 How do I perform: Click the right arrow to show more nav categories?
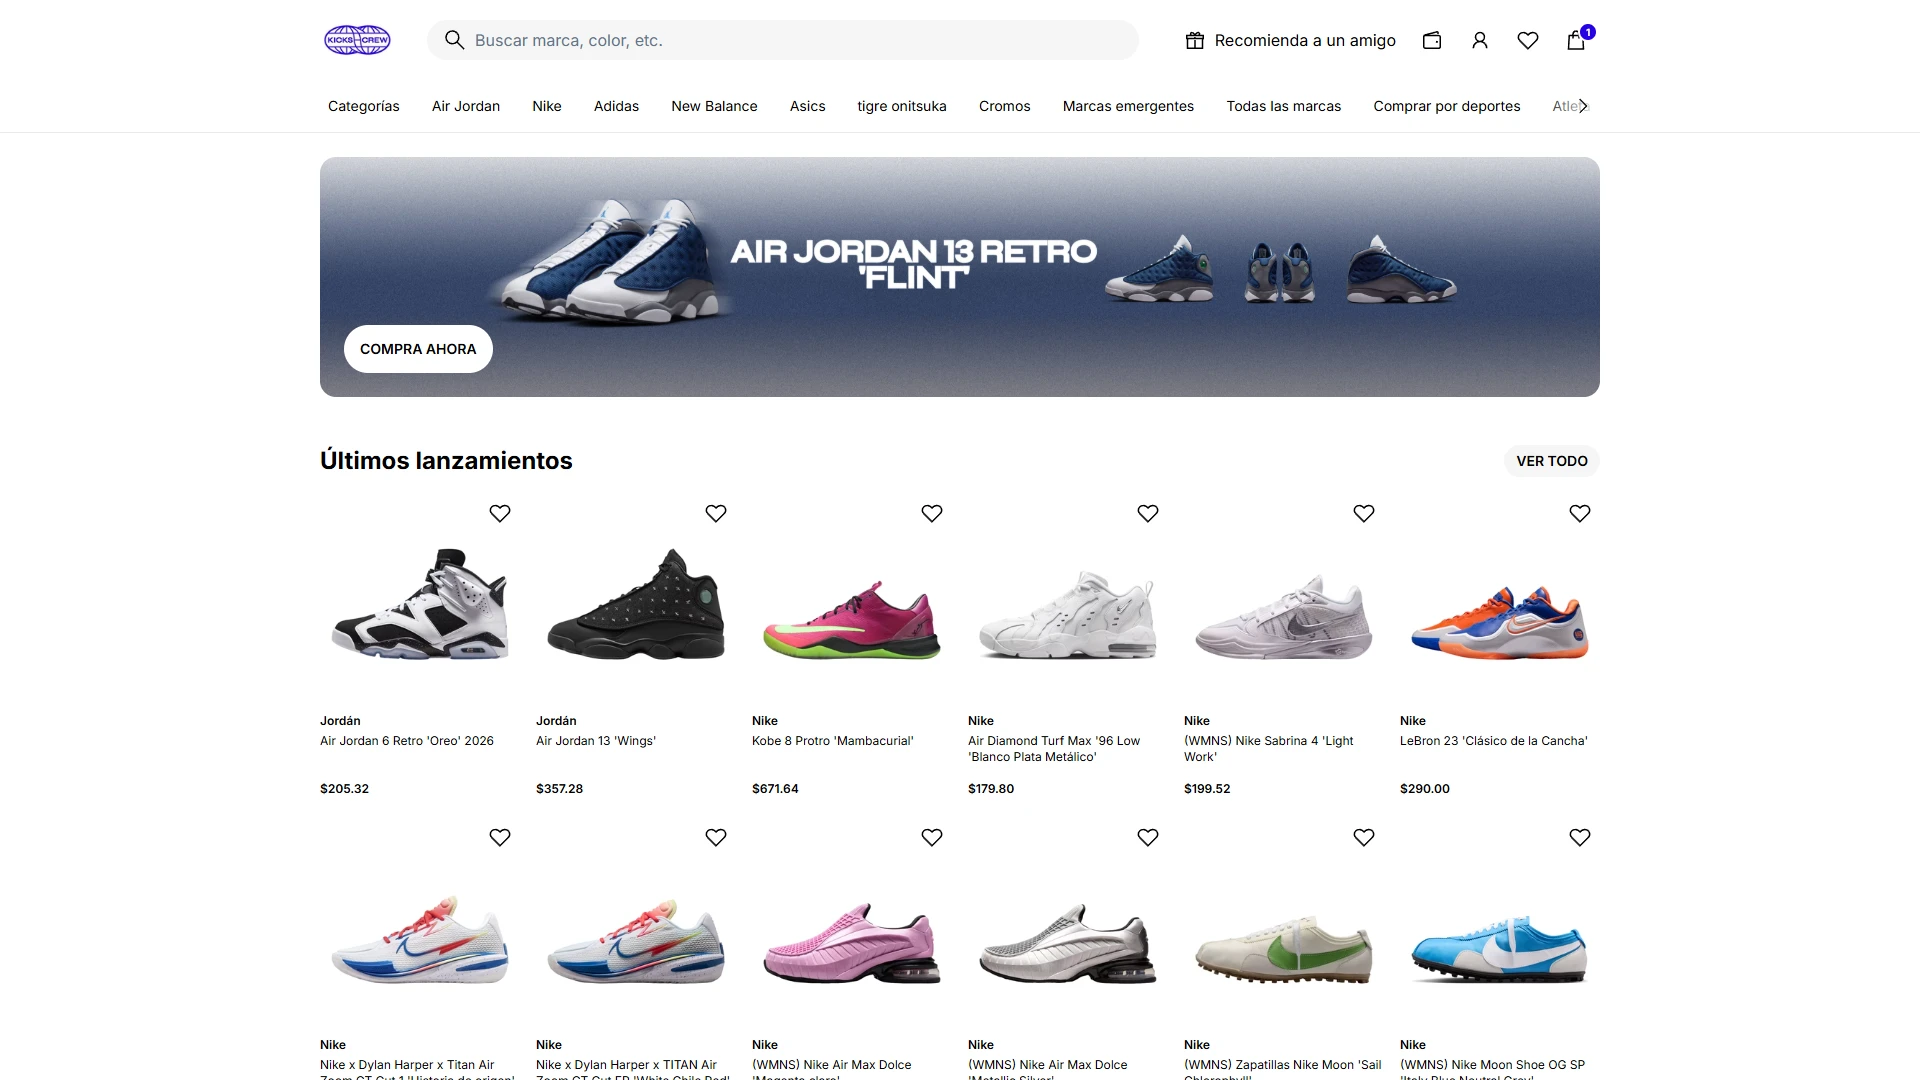1583,106
